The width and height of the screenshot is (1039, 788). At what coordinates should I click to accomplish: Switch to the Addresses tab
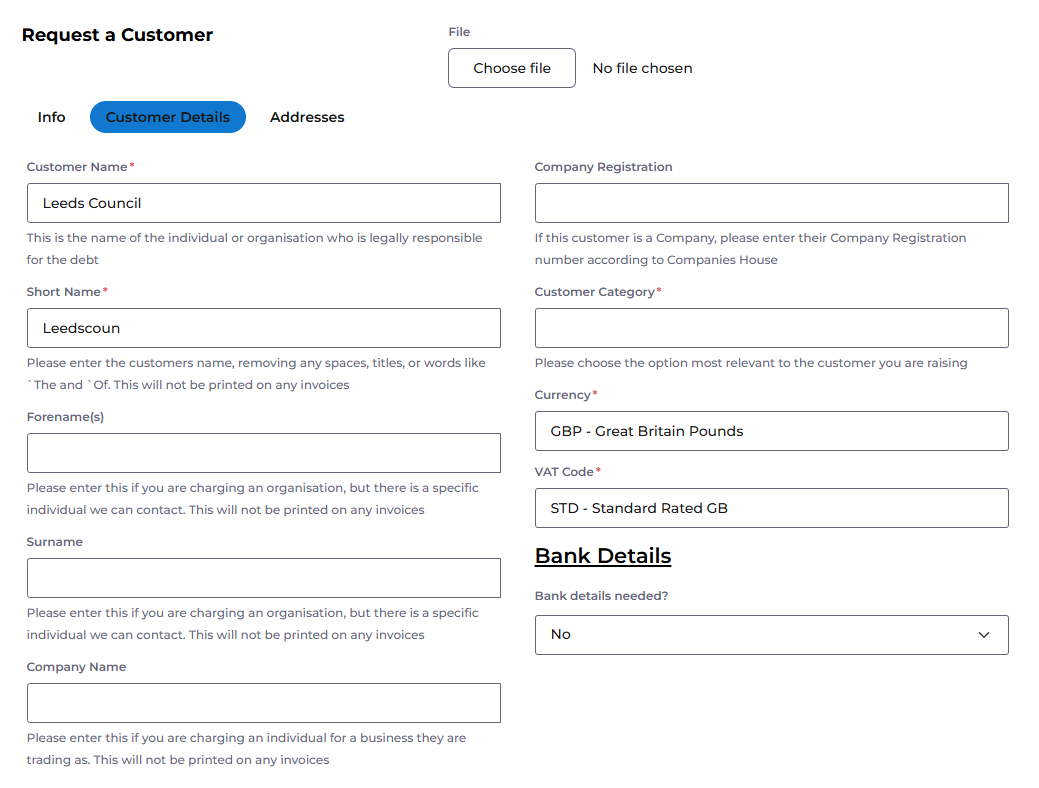click(307, 117)
